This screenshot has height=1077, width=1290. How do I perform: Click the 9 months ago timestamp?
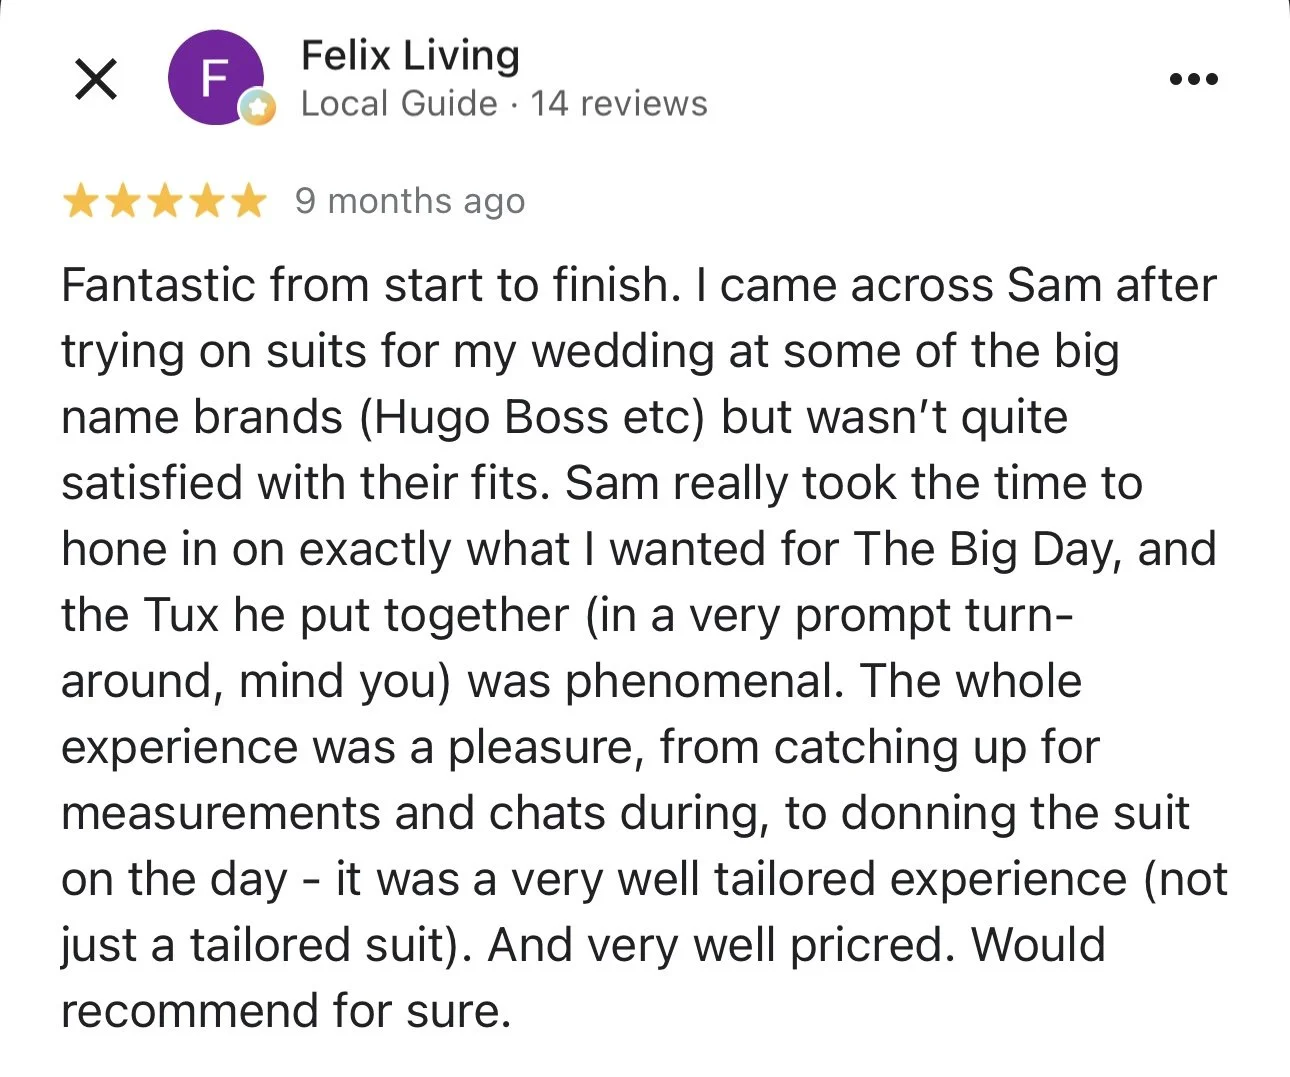tap(410, 202)
